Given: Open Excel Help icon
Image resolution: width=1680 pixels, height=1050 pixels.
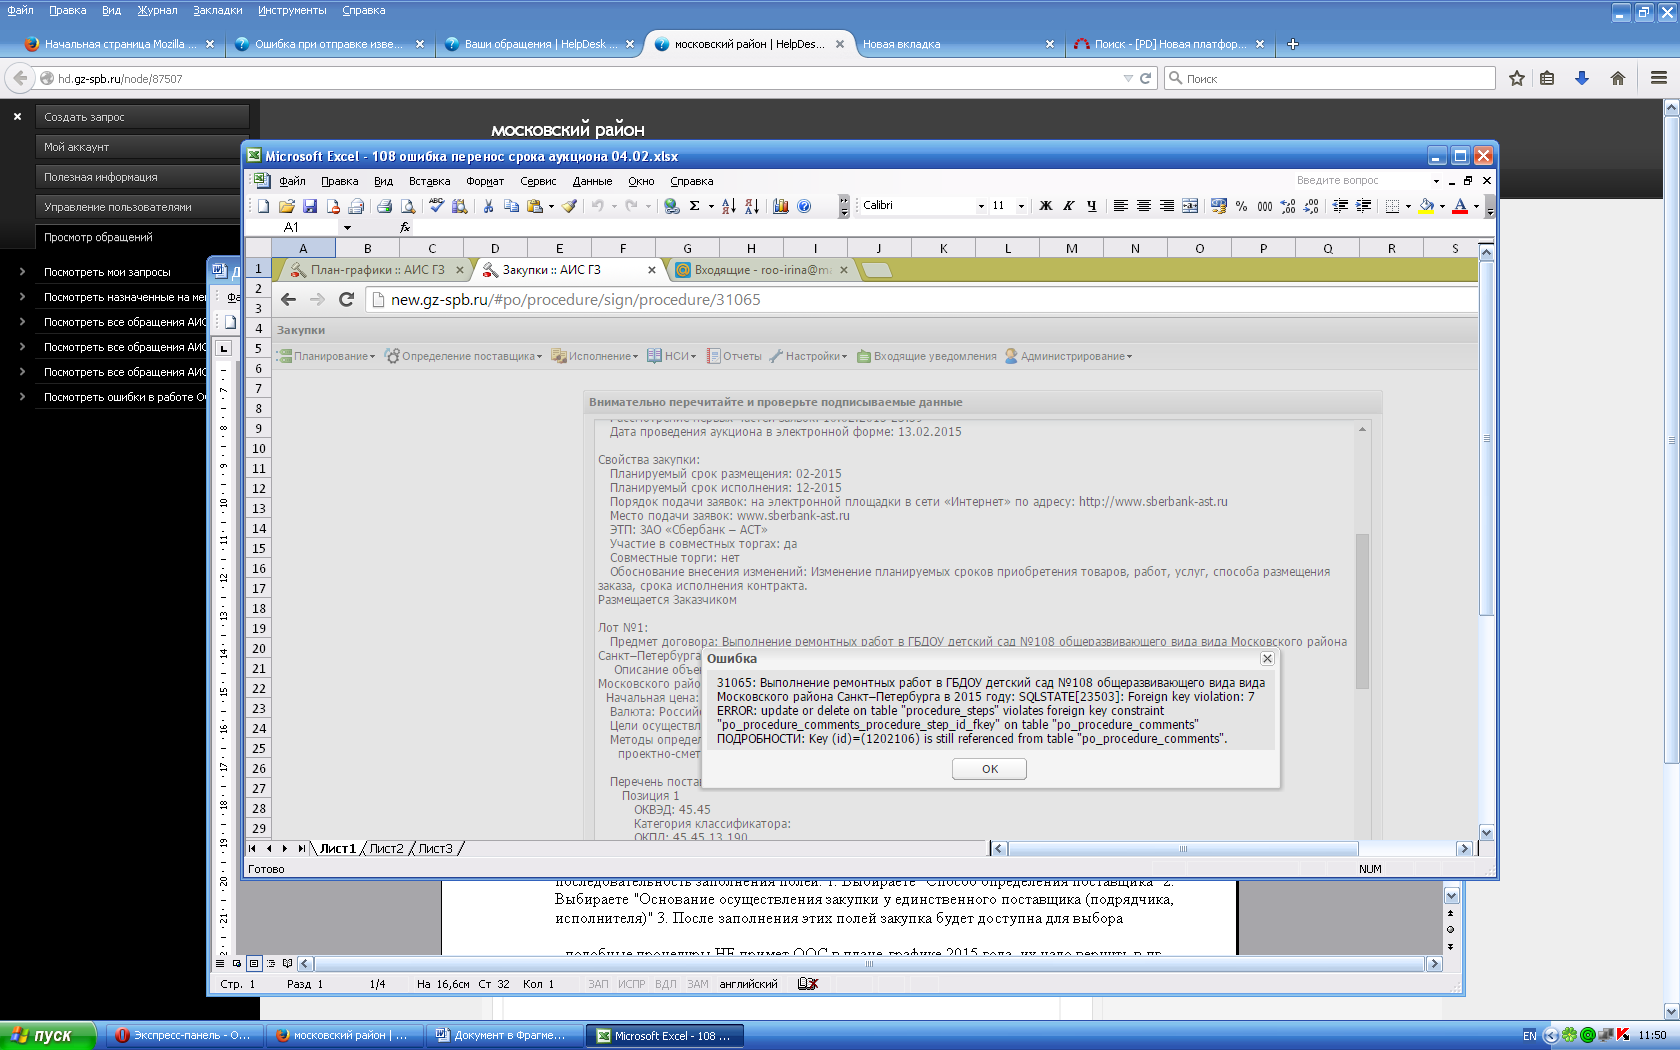Looking at the screenshot, I should pyautogui.click(x=804, y=206).
